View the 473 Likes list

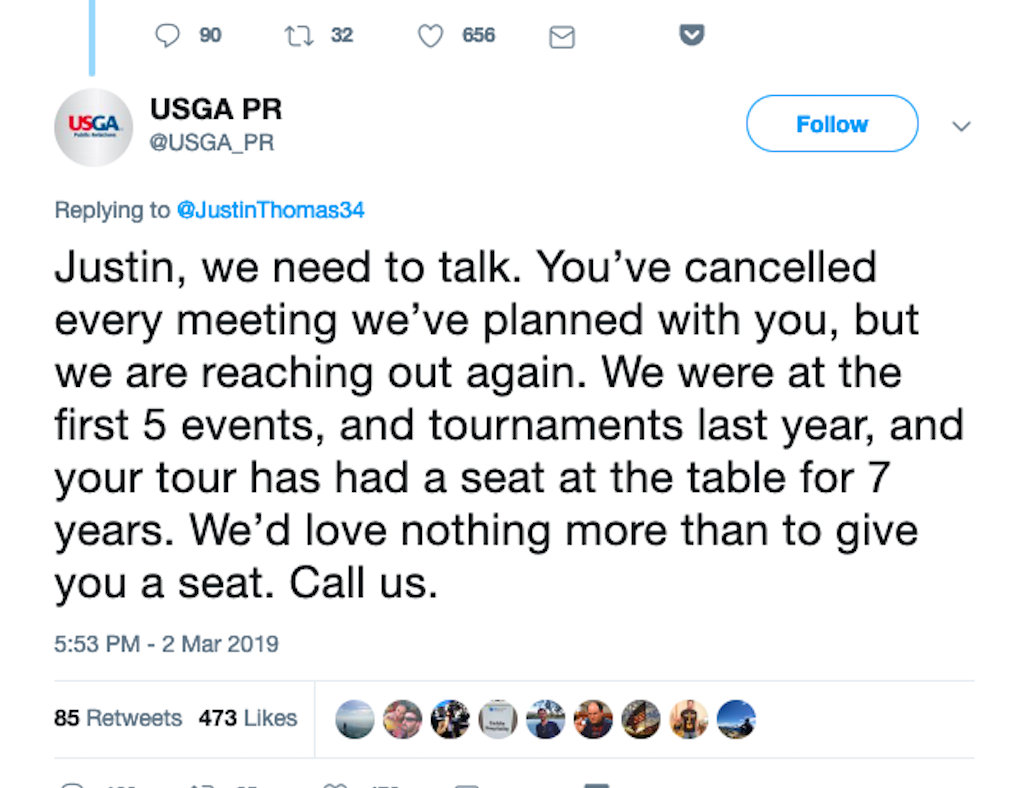point(248,718)
